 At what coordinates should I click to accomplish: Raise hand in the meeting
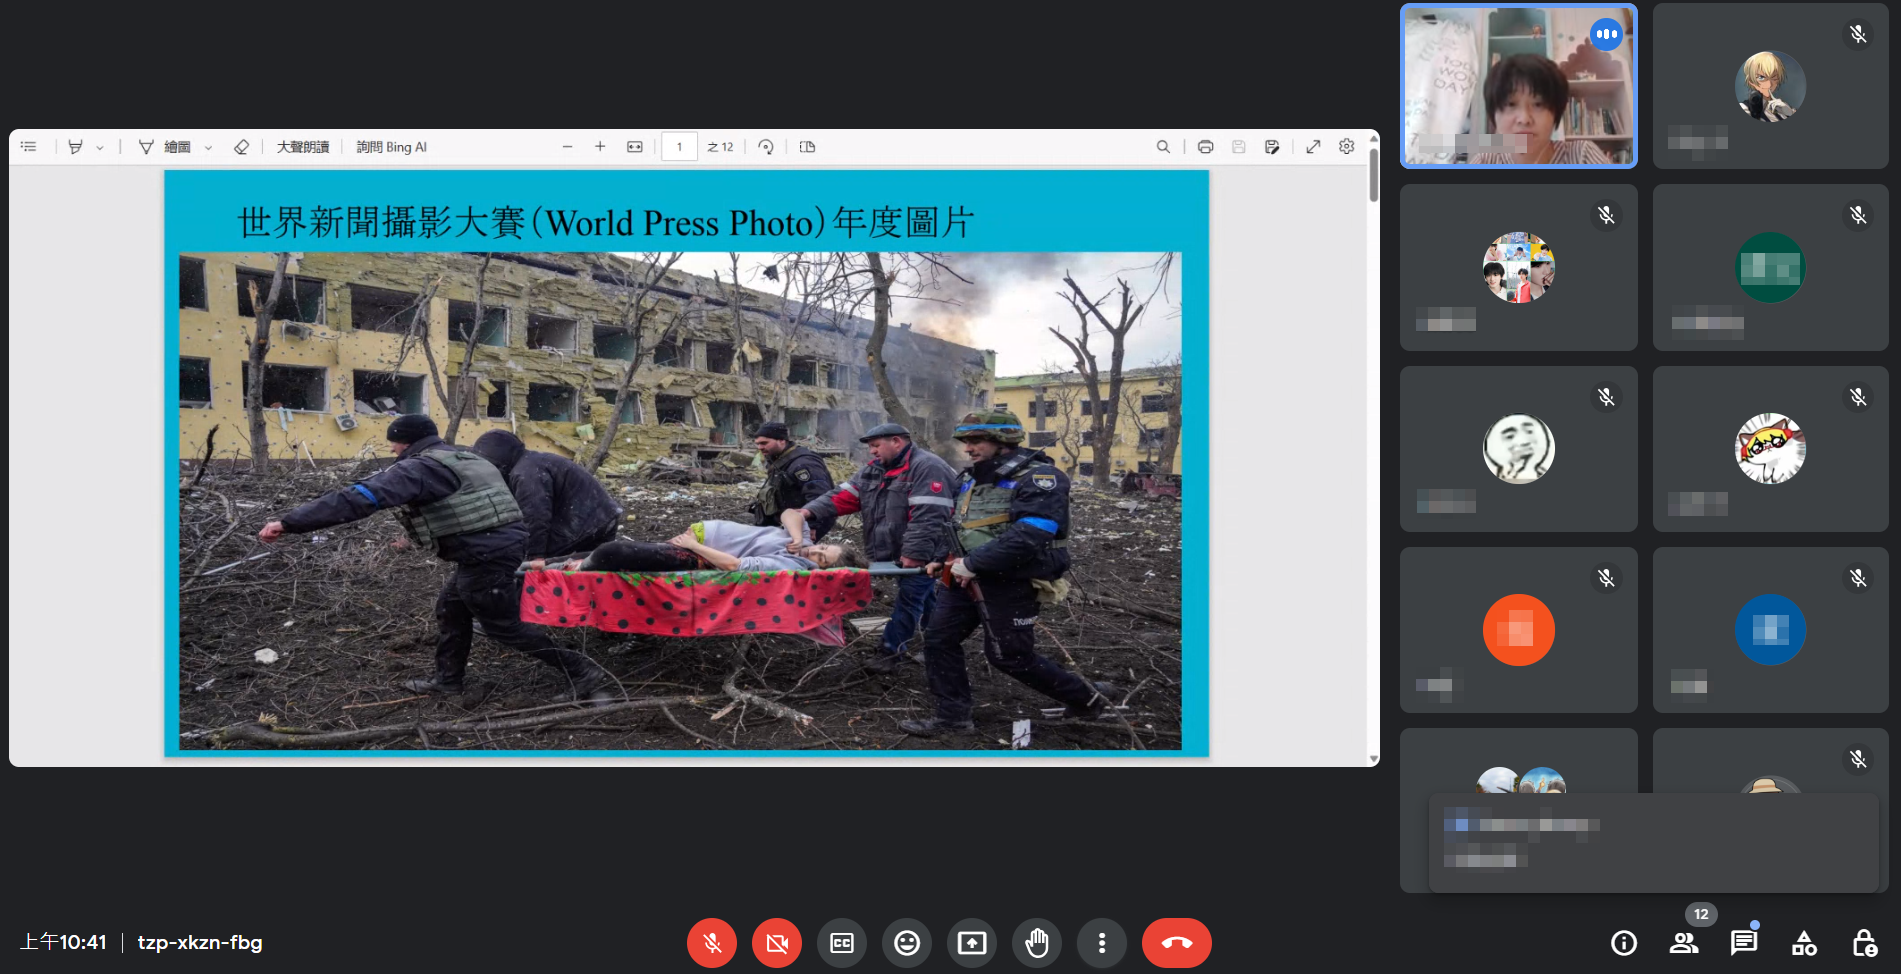(x=1037, y=943)
